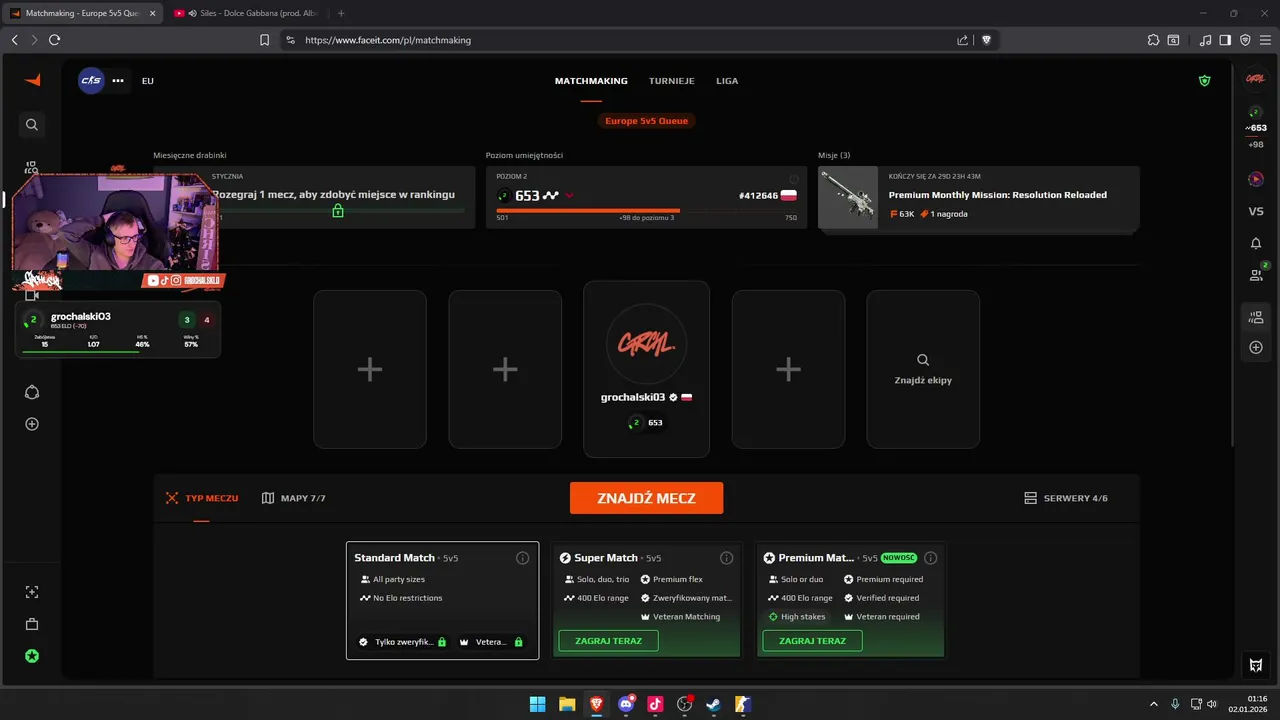This screenshot has height=720, width=1280.
Task: Click the green star premium icon
Action: pos(32,656)
